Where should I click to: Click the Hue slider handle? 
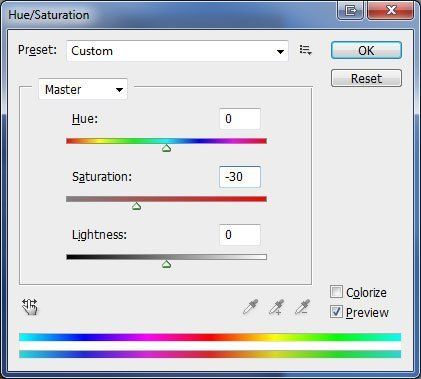click(166, 148)
